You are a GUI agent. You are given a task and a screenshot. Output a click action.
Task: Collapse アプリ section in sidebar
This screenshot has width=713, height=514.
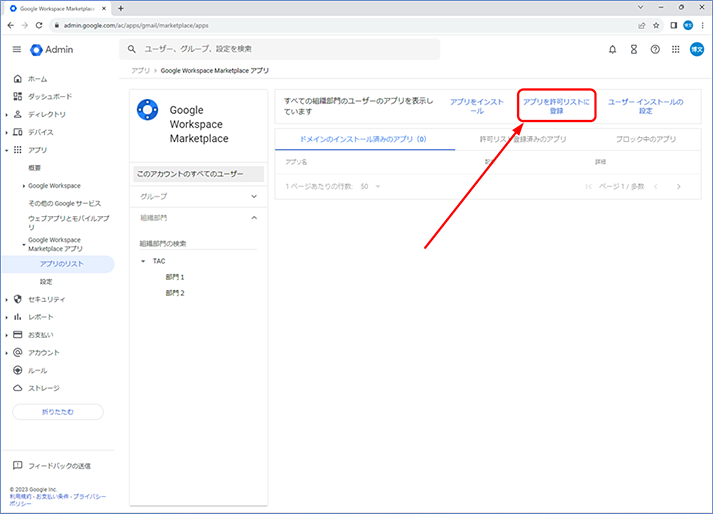(6, 150)
